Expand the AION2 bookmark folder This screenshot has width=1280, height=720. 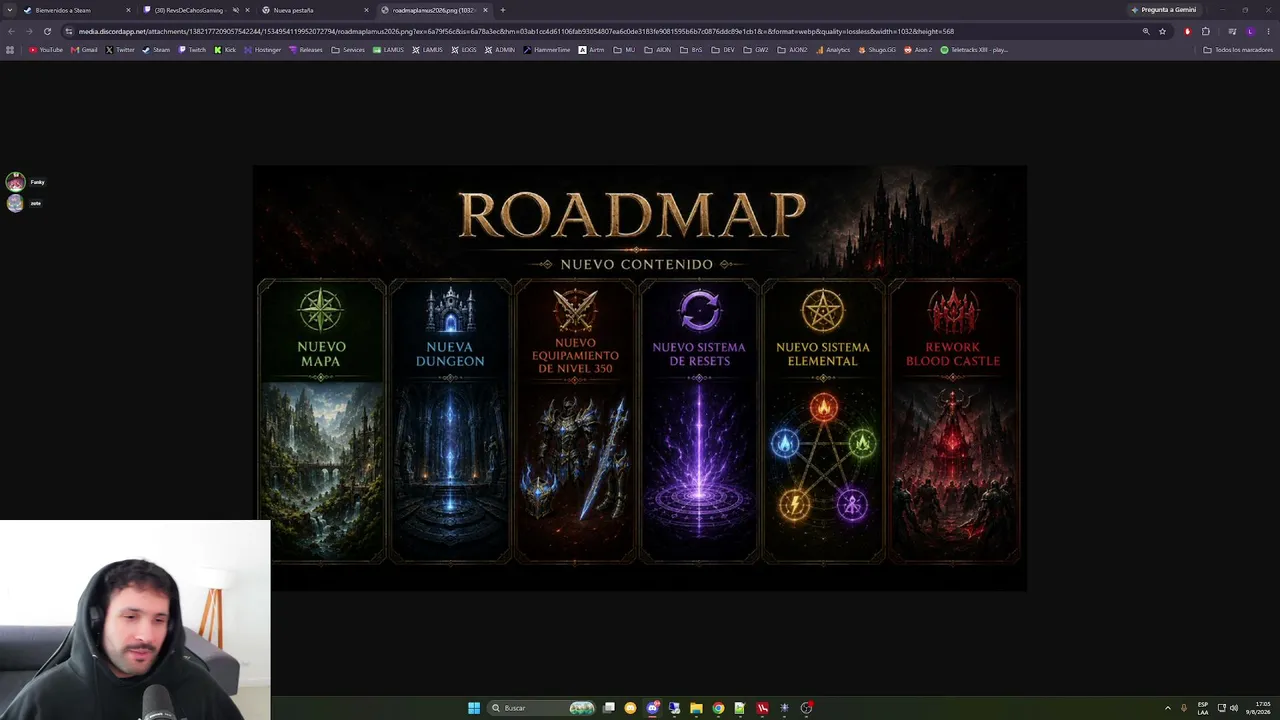(x=792, y=50)
